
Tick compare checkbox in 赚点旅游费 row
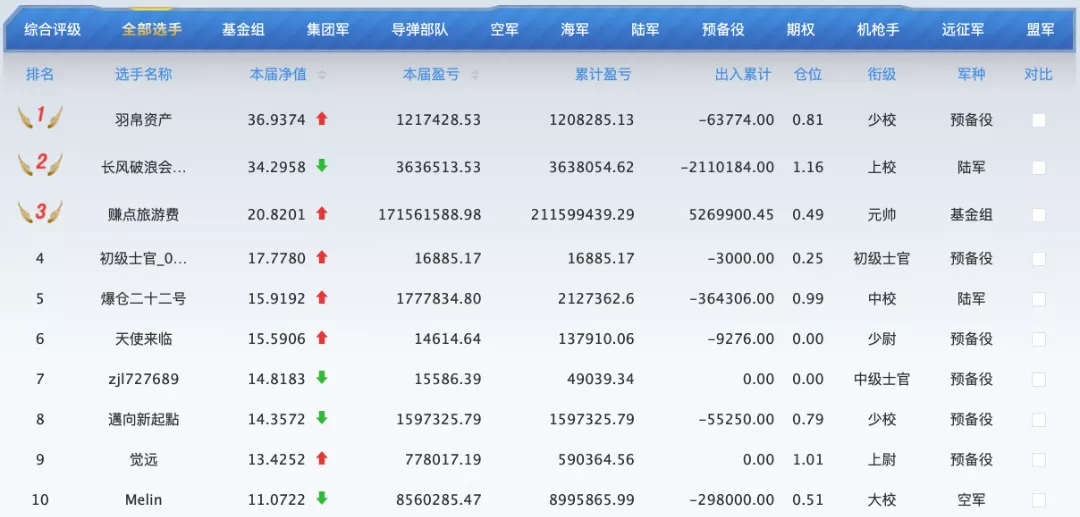(x=1039, y=215)
